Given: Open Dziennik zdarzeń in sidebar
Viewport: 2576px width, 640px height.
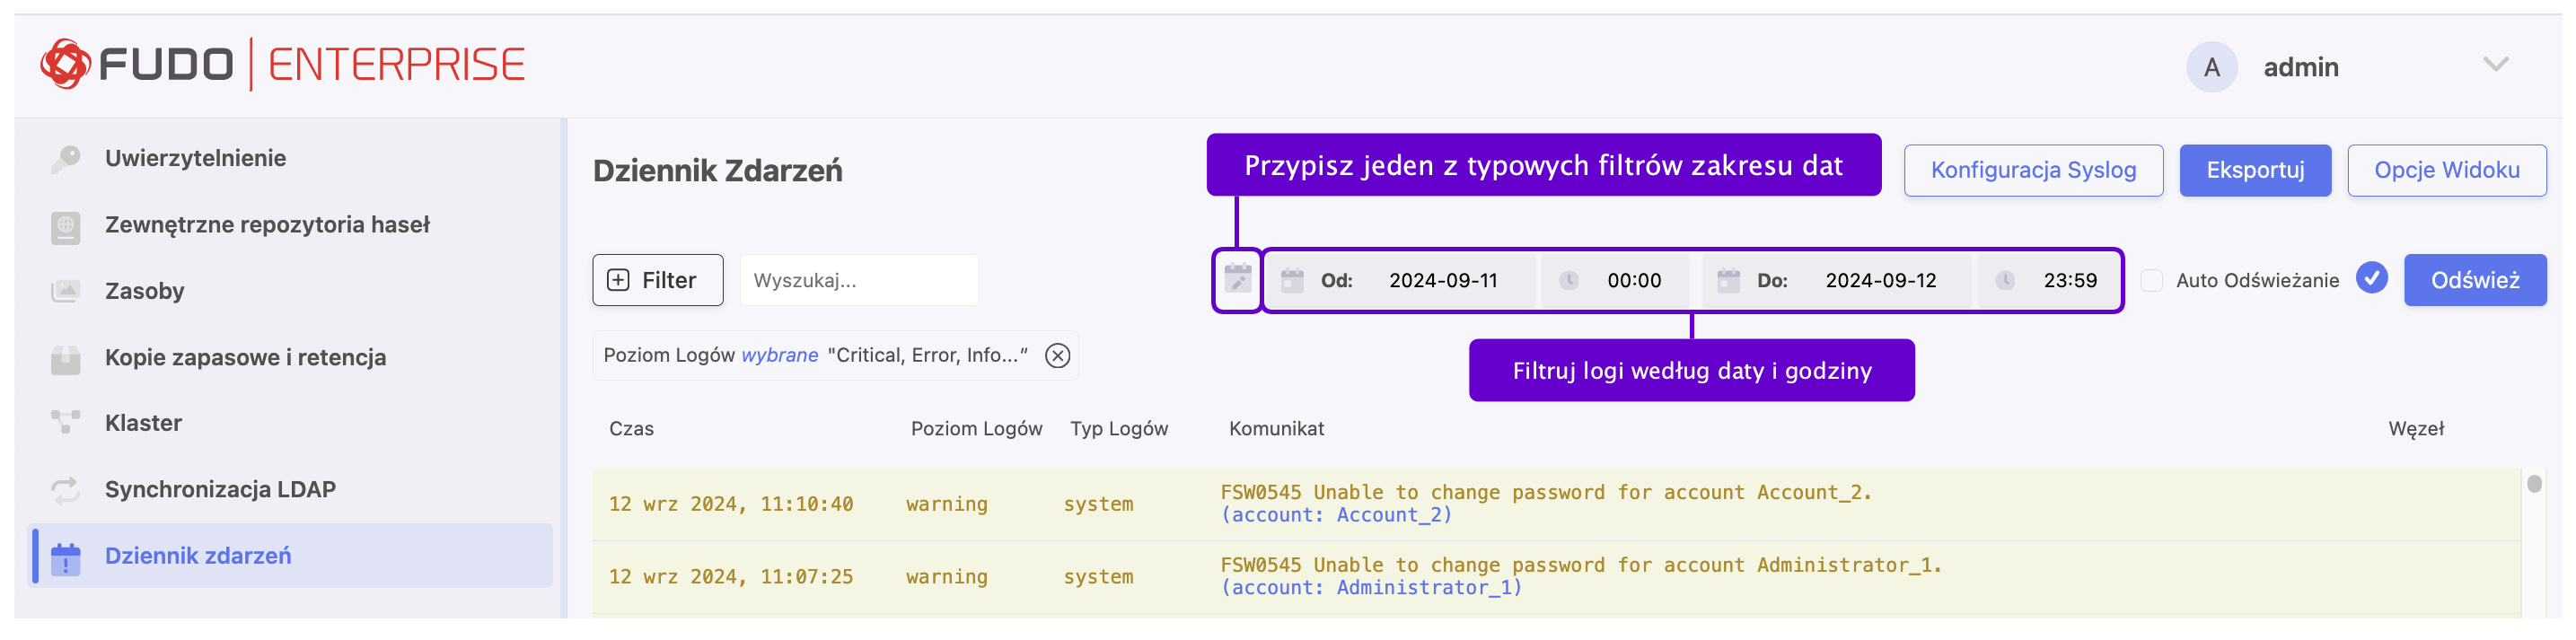Looking at the screenshot, I should point(198,556).
